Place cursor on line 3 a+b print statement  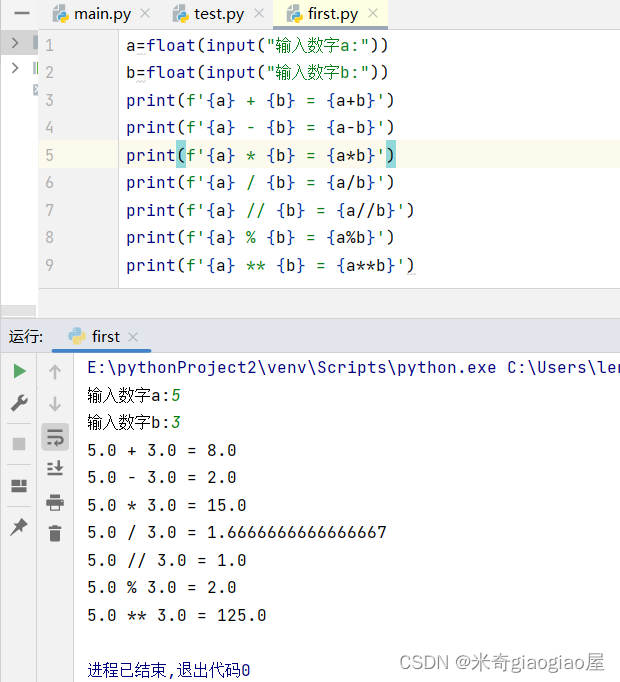[x=260, y=101]
